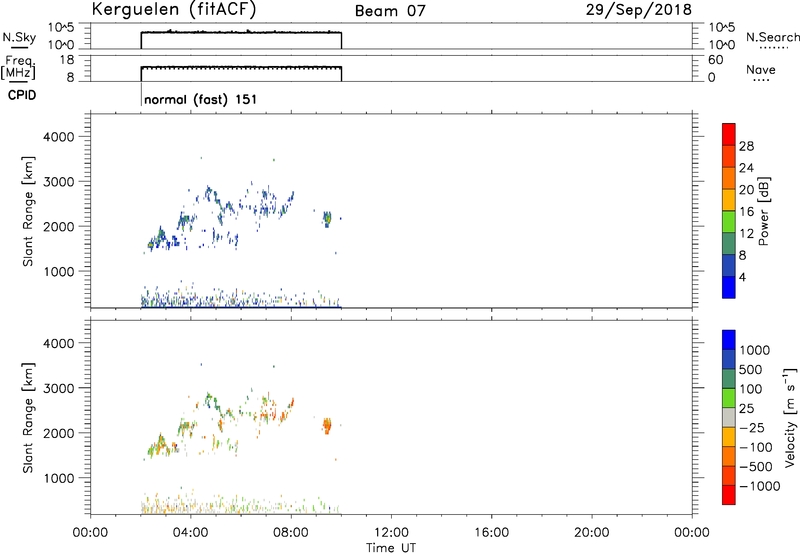The height and width of the screenshot is (554, 800).
Task: Click the 100 velocity colorbar tick
Action: [x=751, y=389]
